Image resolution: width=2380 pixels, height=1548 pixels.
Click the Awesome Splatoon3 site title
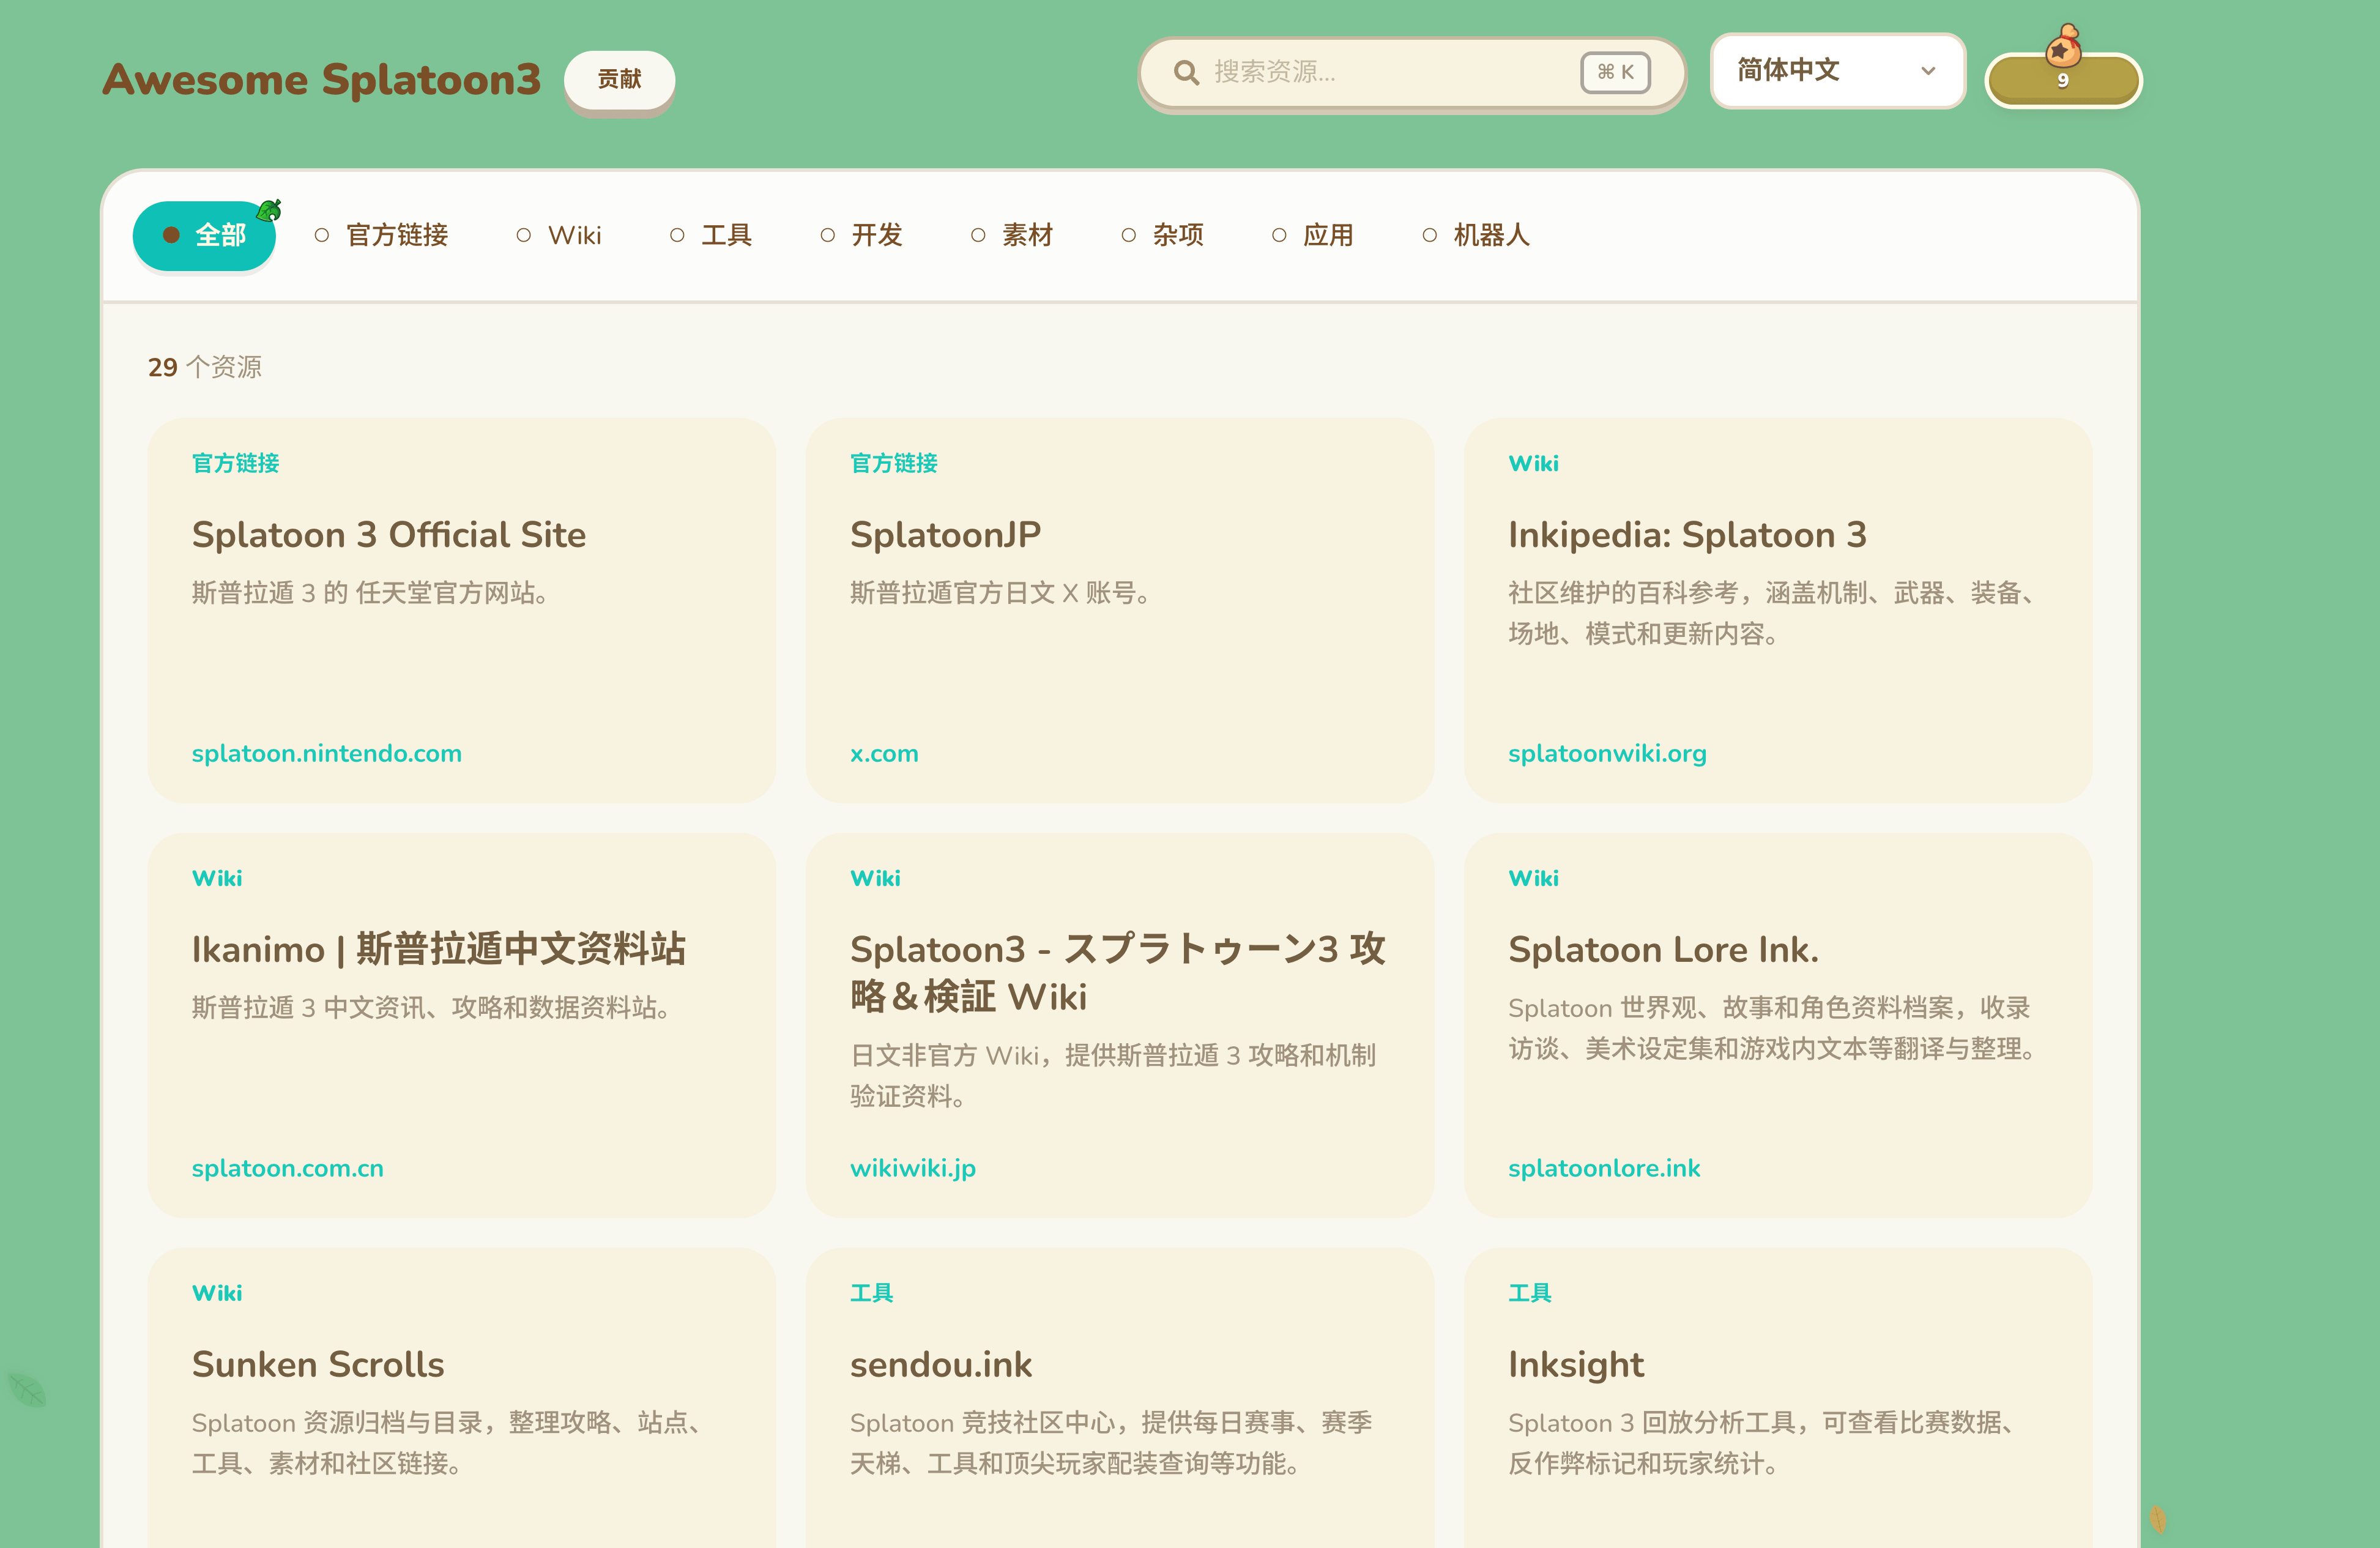(321, 79)
